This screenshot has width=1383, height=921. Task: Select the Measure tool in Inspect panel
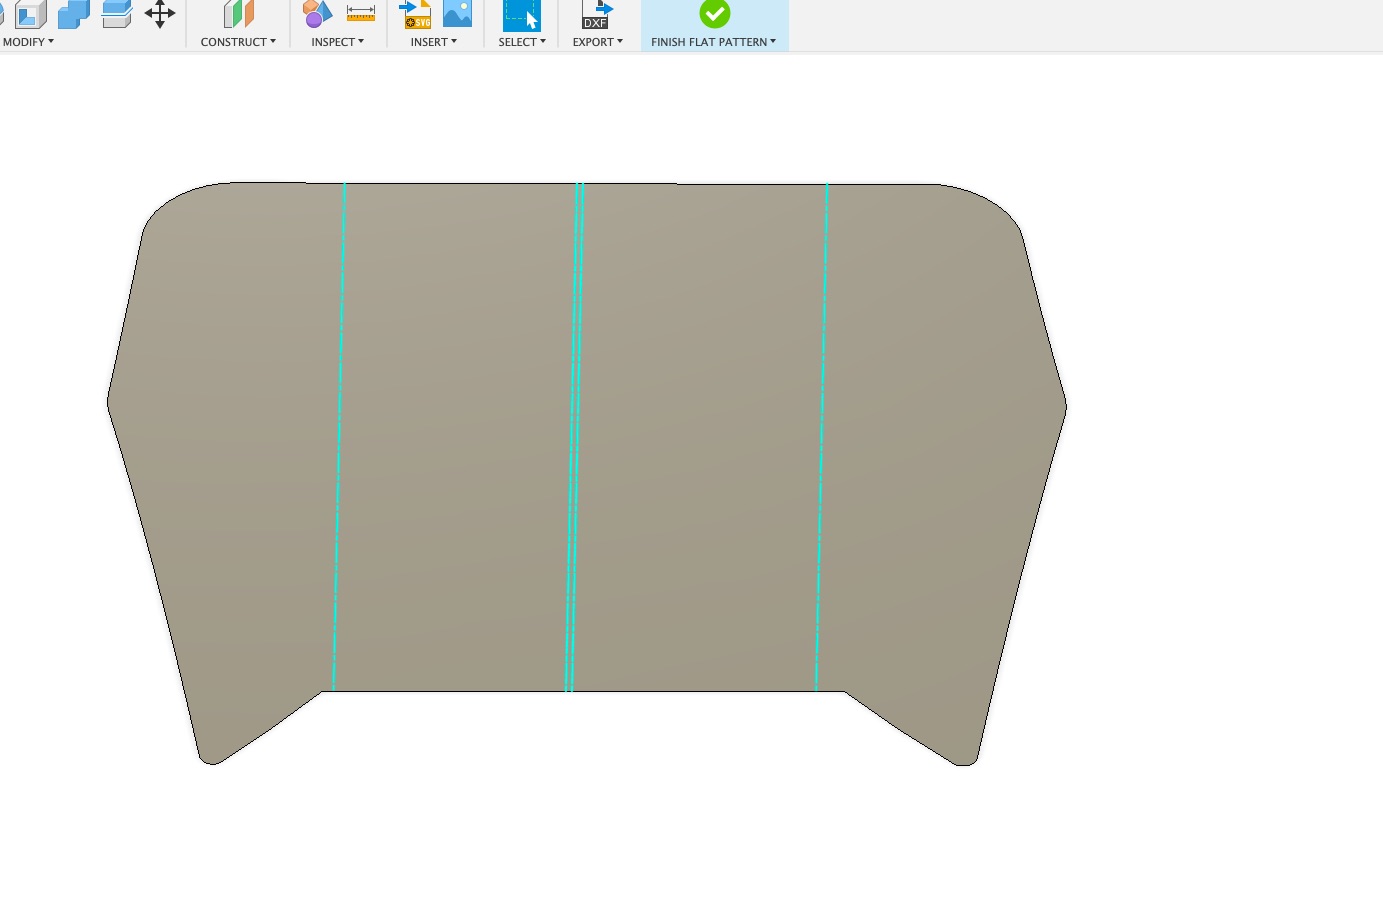click(x=360, y=14)
